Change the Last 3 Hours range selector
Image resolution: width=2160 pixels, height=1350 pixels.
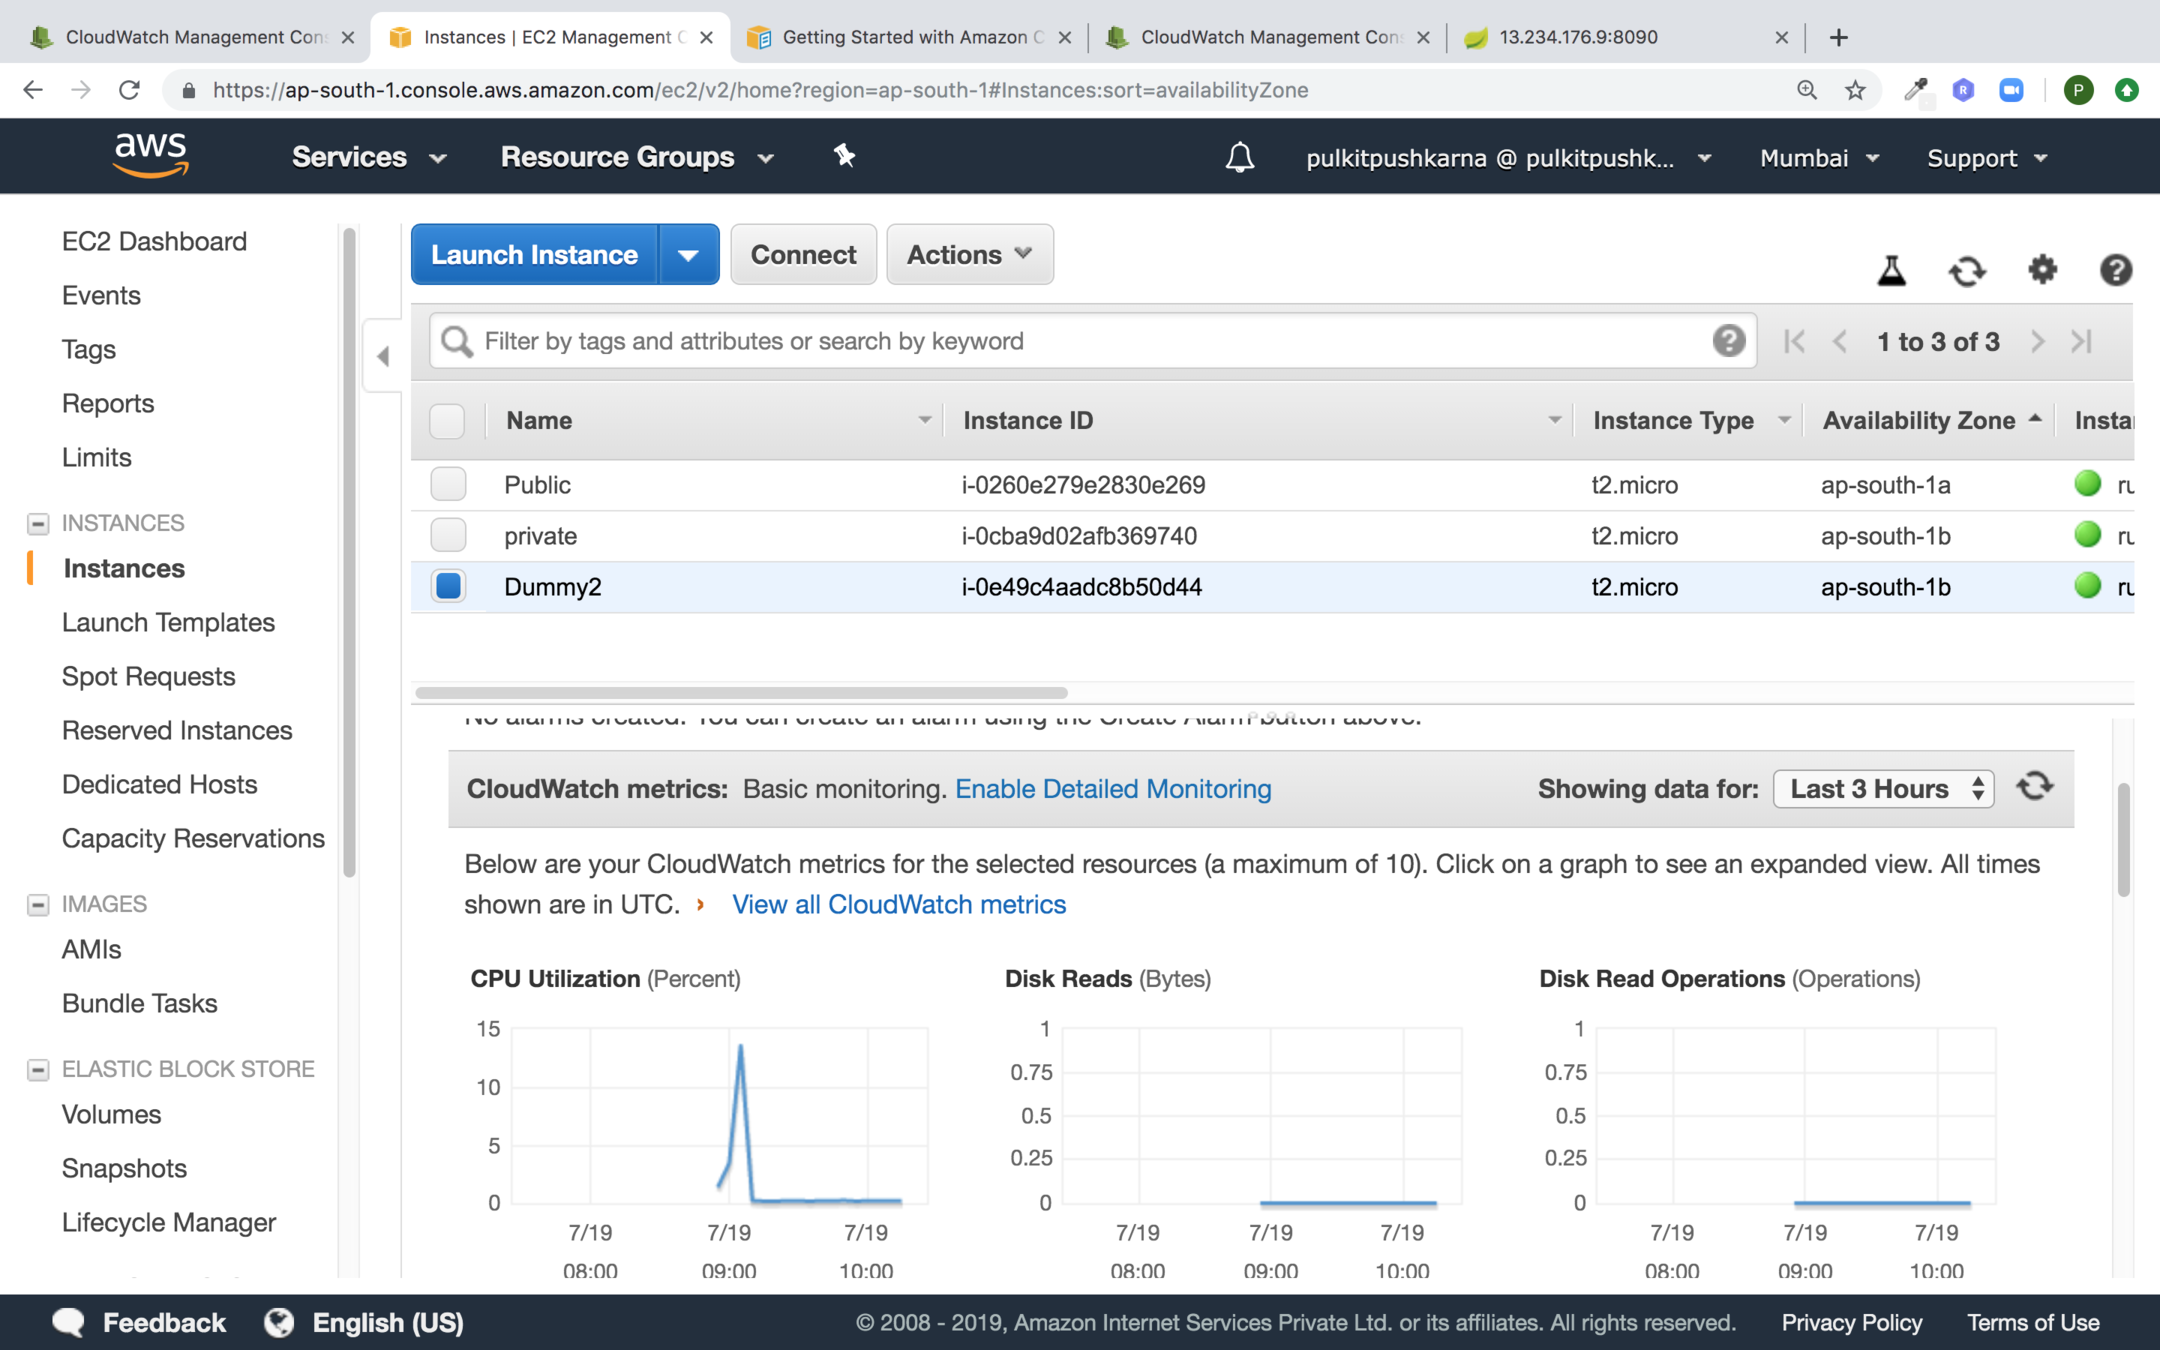(x=1883, y=789)
